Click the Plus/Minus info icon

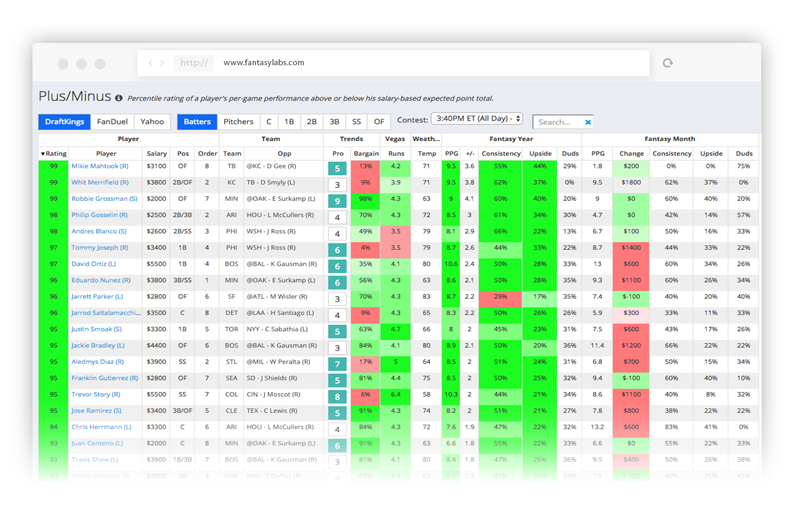[x=118, y=98]
